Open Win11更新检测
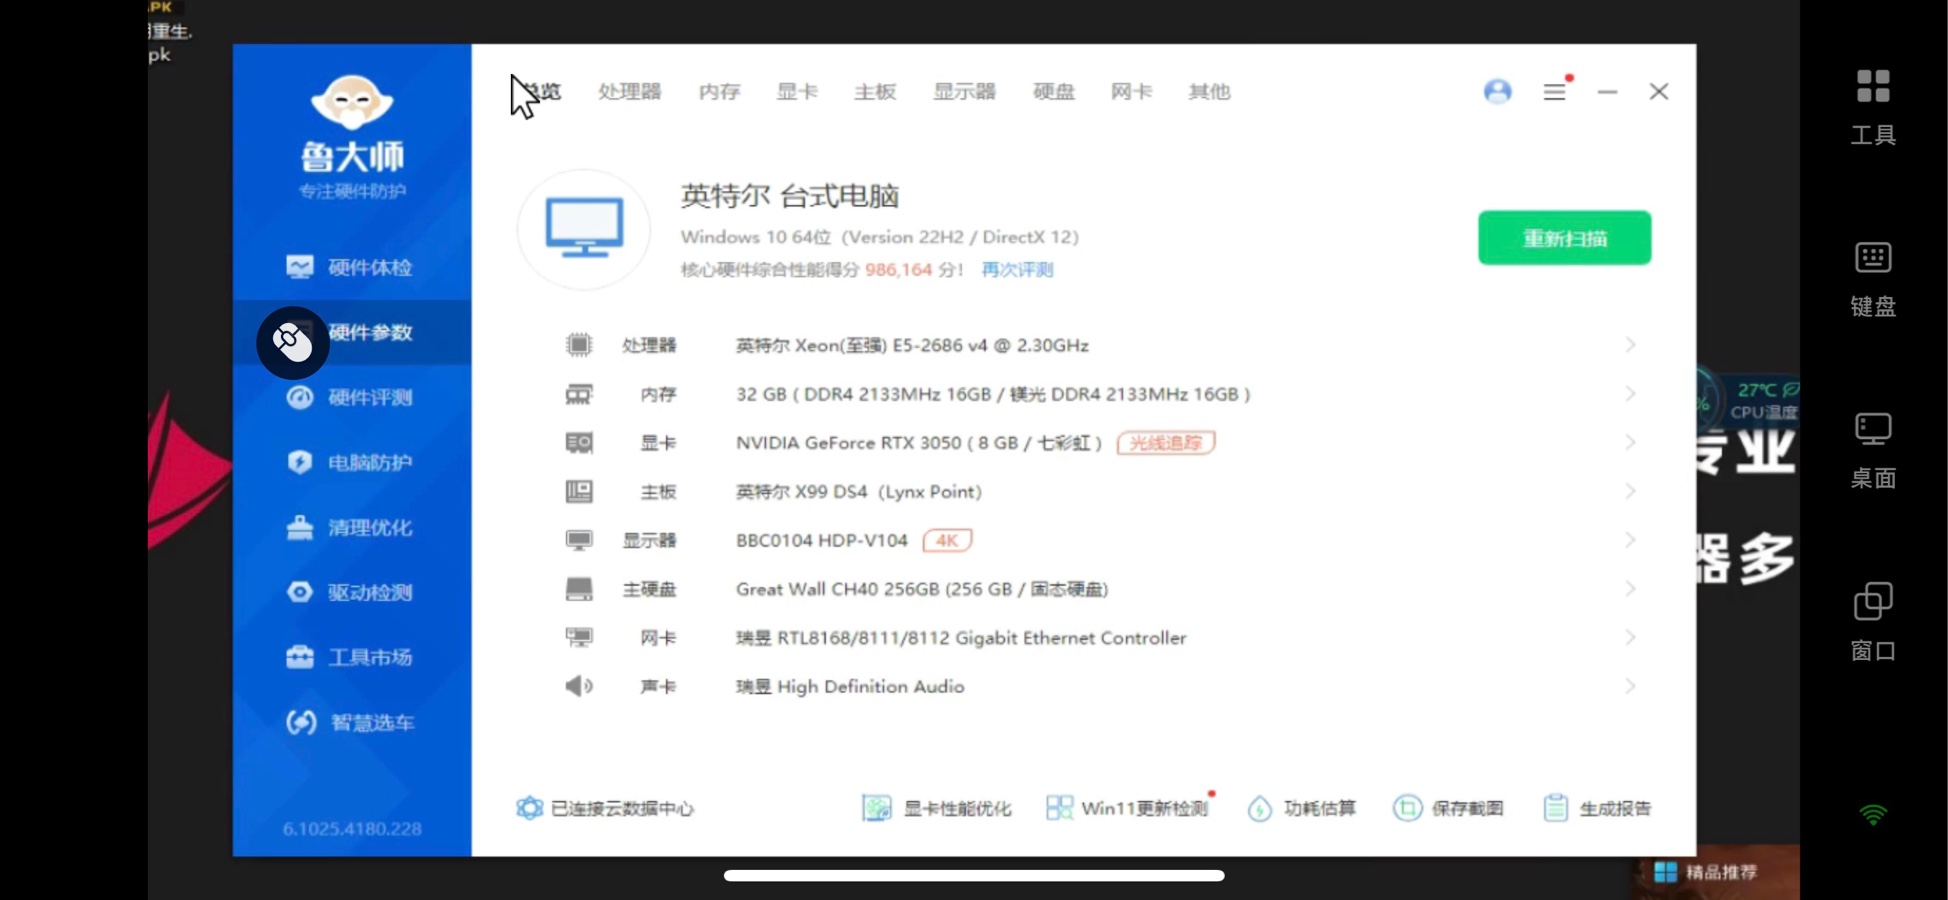The image size is (1948, 900). 1128,808
